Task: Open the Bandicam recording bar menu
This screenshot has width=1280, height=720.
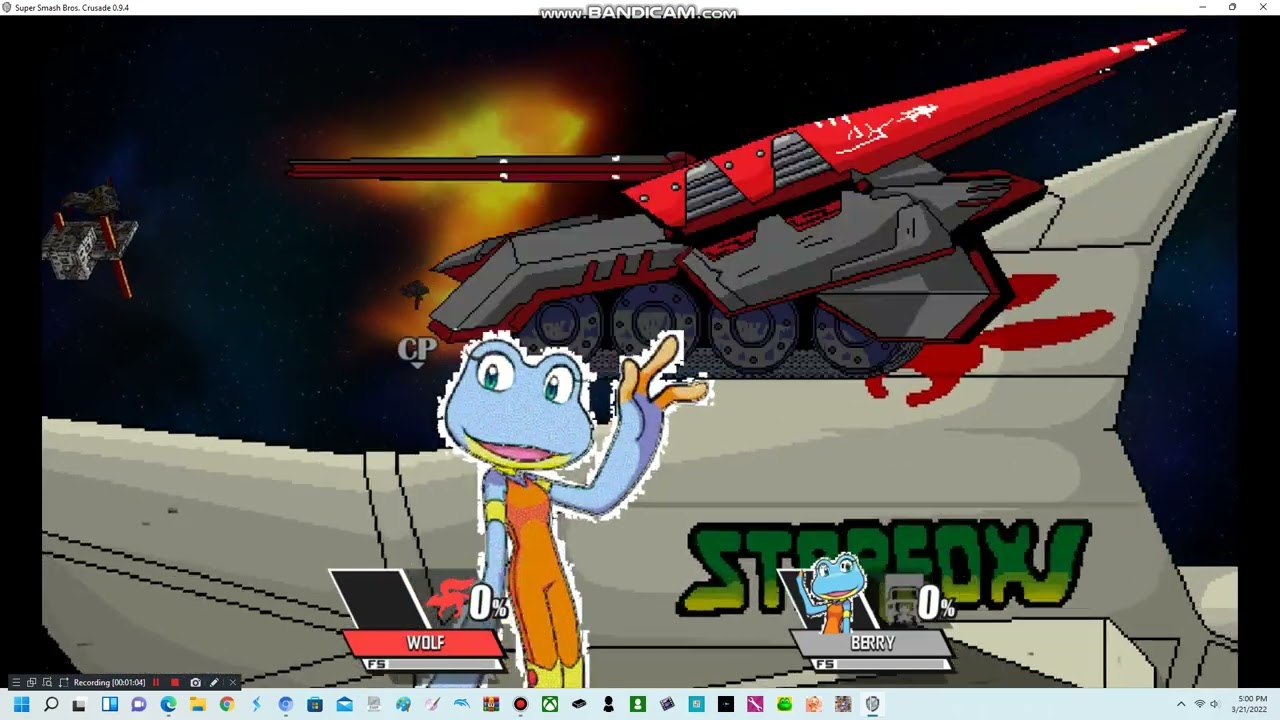Action: point(15,682)
